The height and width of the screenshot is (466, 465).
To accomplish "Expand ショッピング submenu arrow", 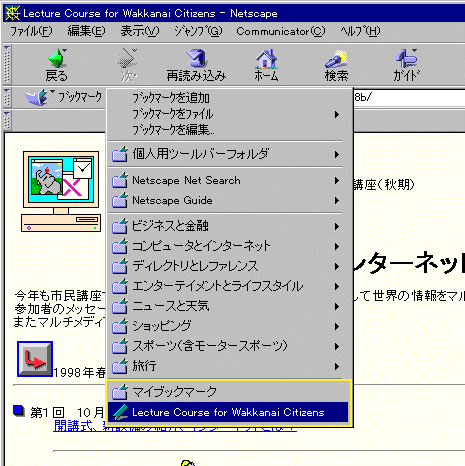I will pyautogui.click(x=337, y=326).
